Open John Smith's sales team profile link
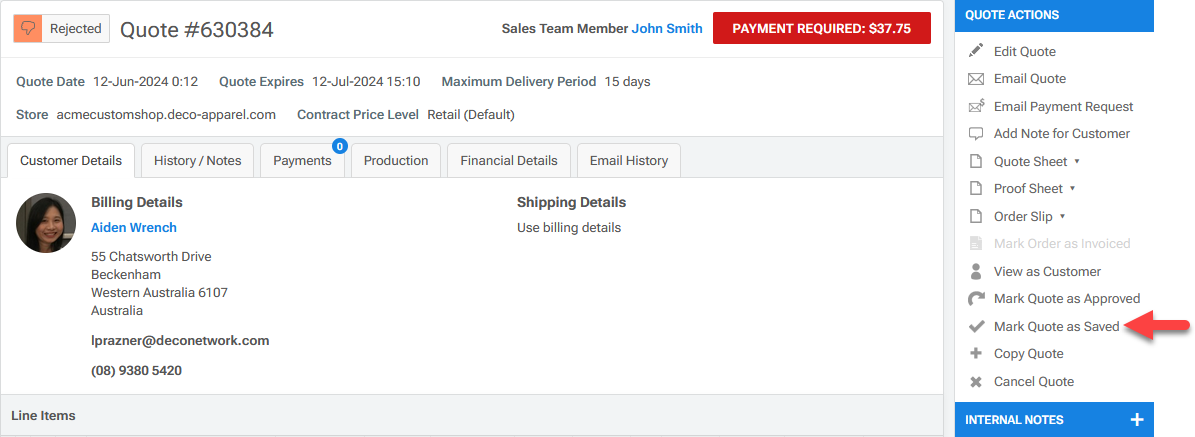Viewport: 1195px width, 437px height. (666, 28)
